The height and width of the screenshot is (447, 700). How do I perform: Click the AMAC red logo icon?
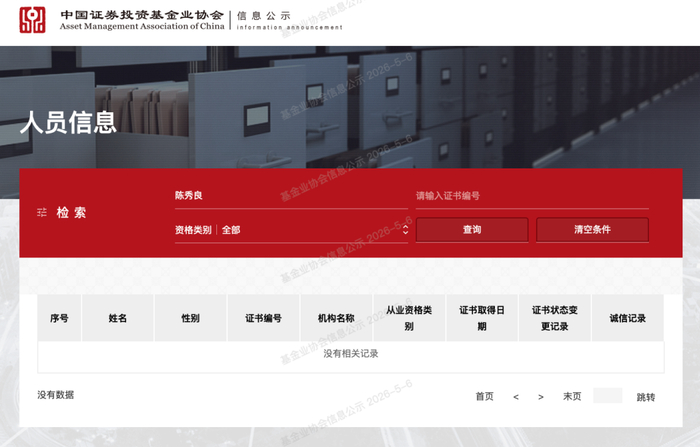32,20
